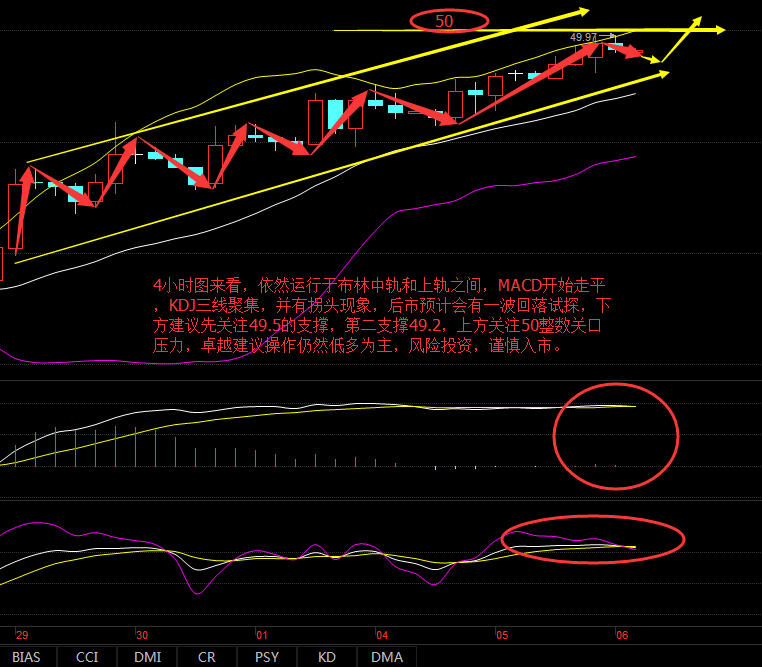Viewport: 762px width, 667px height.
Task: Click the arrowhead ending the upper channel line
Action: tap(582, 11)
